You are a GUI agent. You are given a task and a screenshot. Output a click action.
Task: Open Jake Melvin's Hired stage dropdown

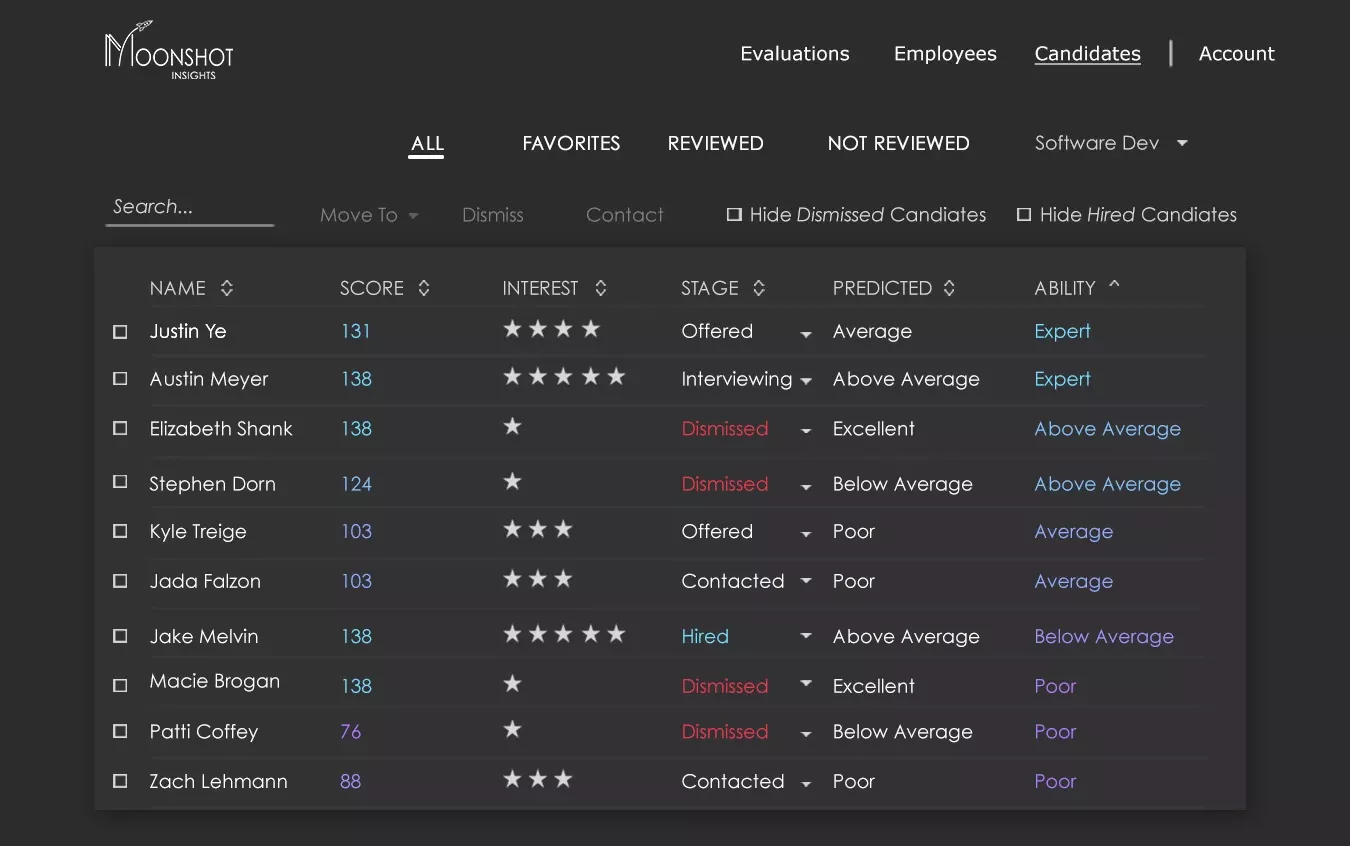(806, 636)
